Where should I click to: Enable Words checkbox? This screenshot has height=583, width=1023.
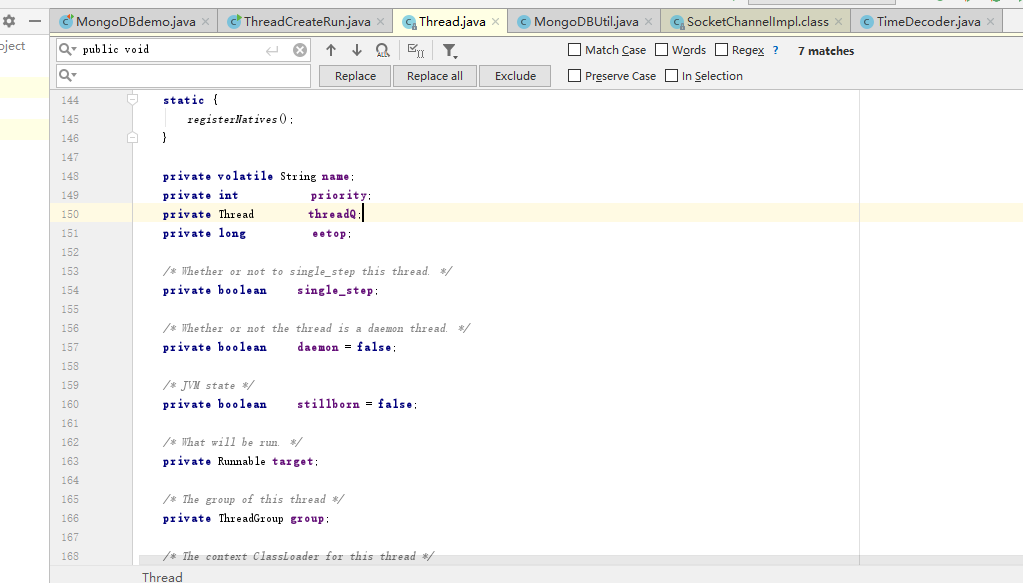(662, 50)
